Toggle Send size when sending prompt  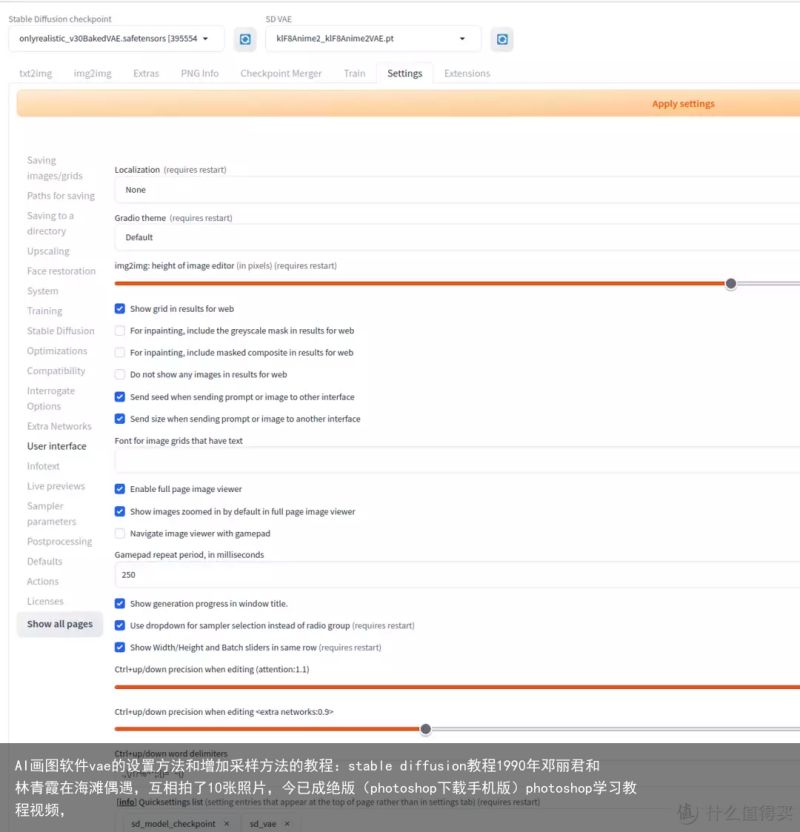tap(120, 419)
